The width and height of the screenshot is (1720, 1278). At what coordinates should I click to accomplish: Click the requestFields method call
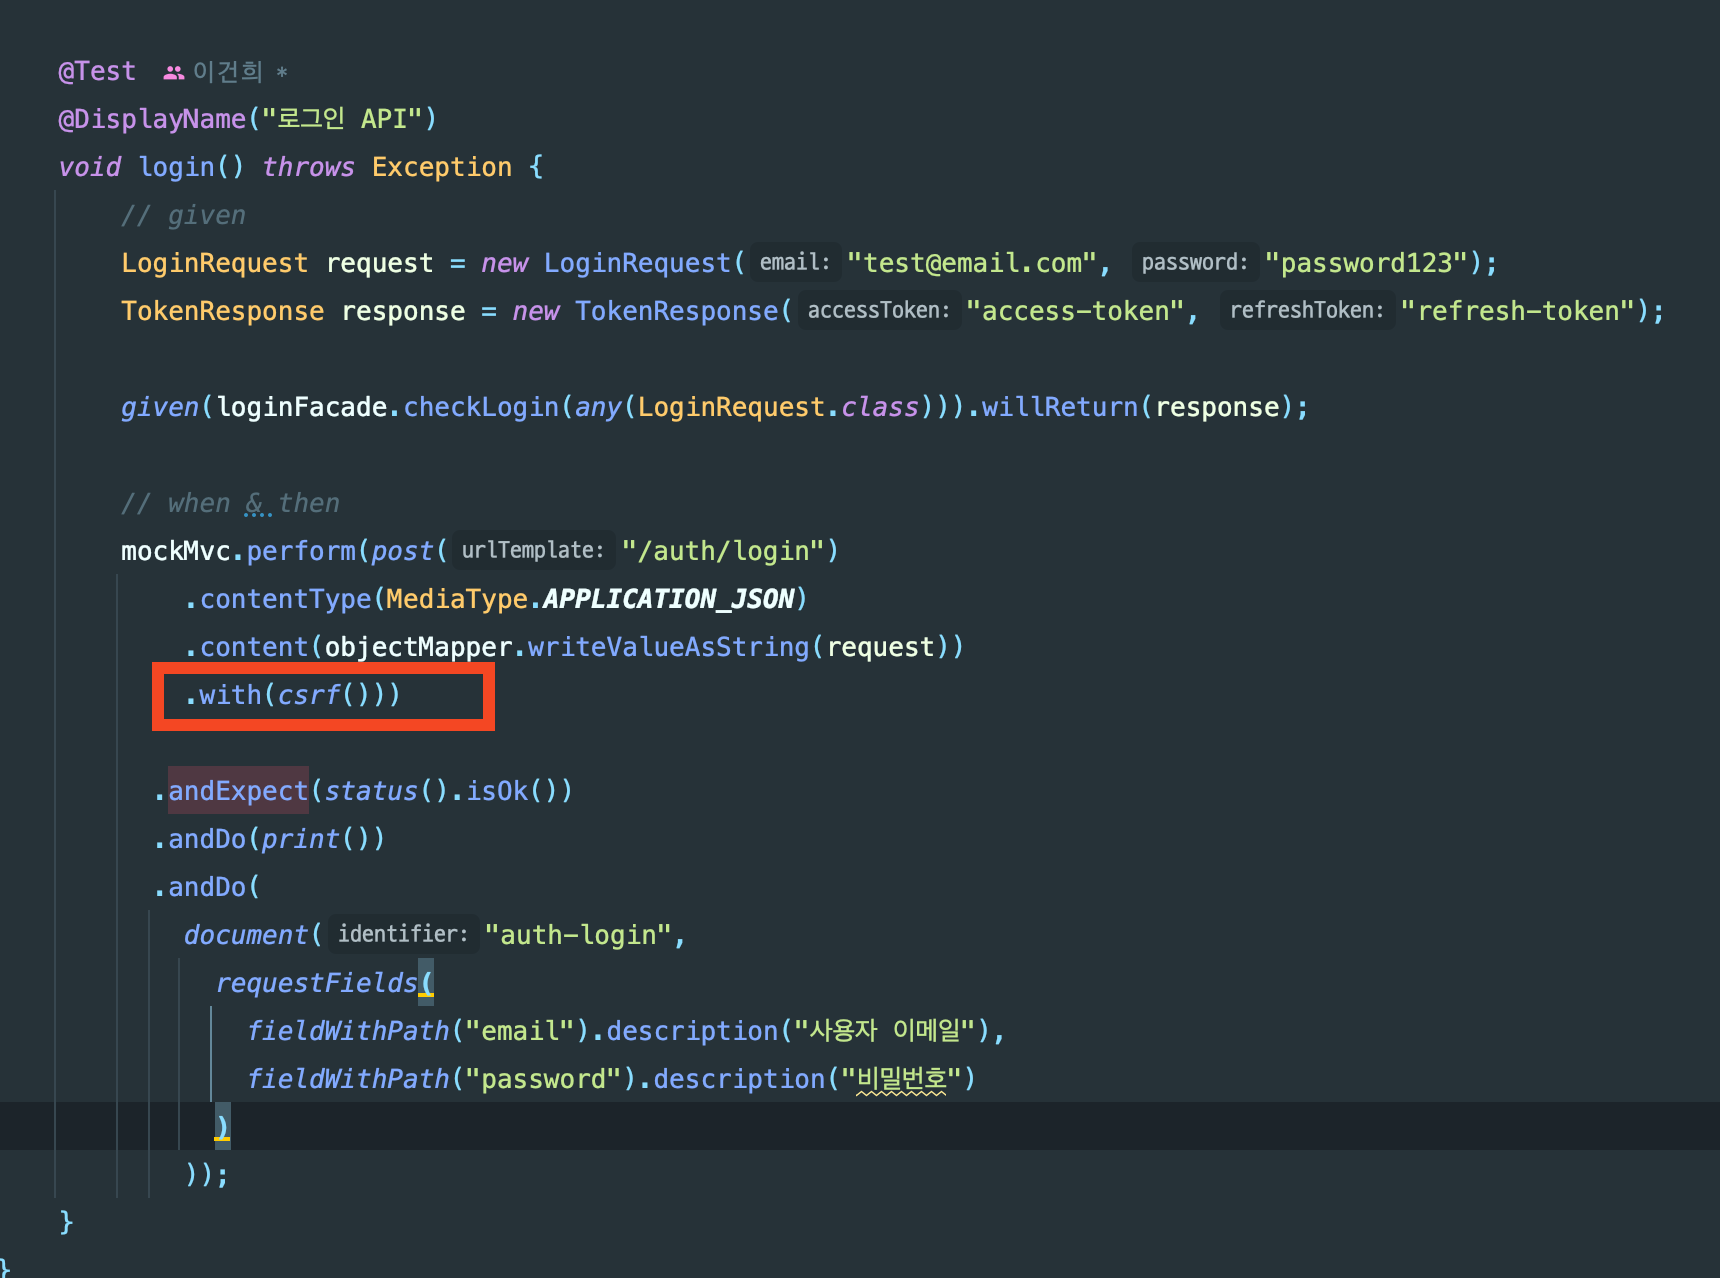(316, 983)
